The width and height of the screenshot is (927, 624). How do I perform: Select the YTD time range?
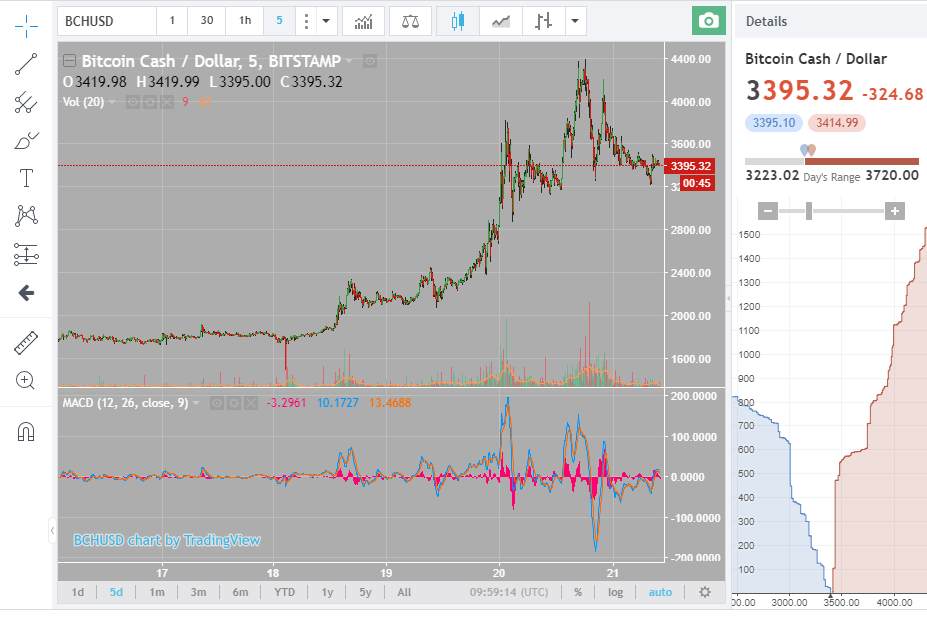[284, 592]
